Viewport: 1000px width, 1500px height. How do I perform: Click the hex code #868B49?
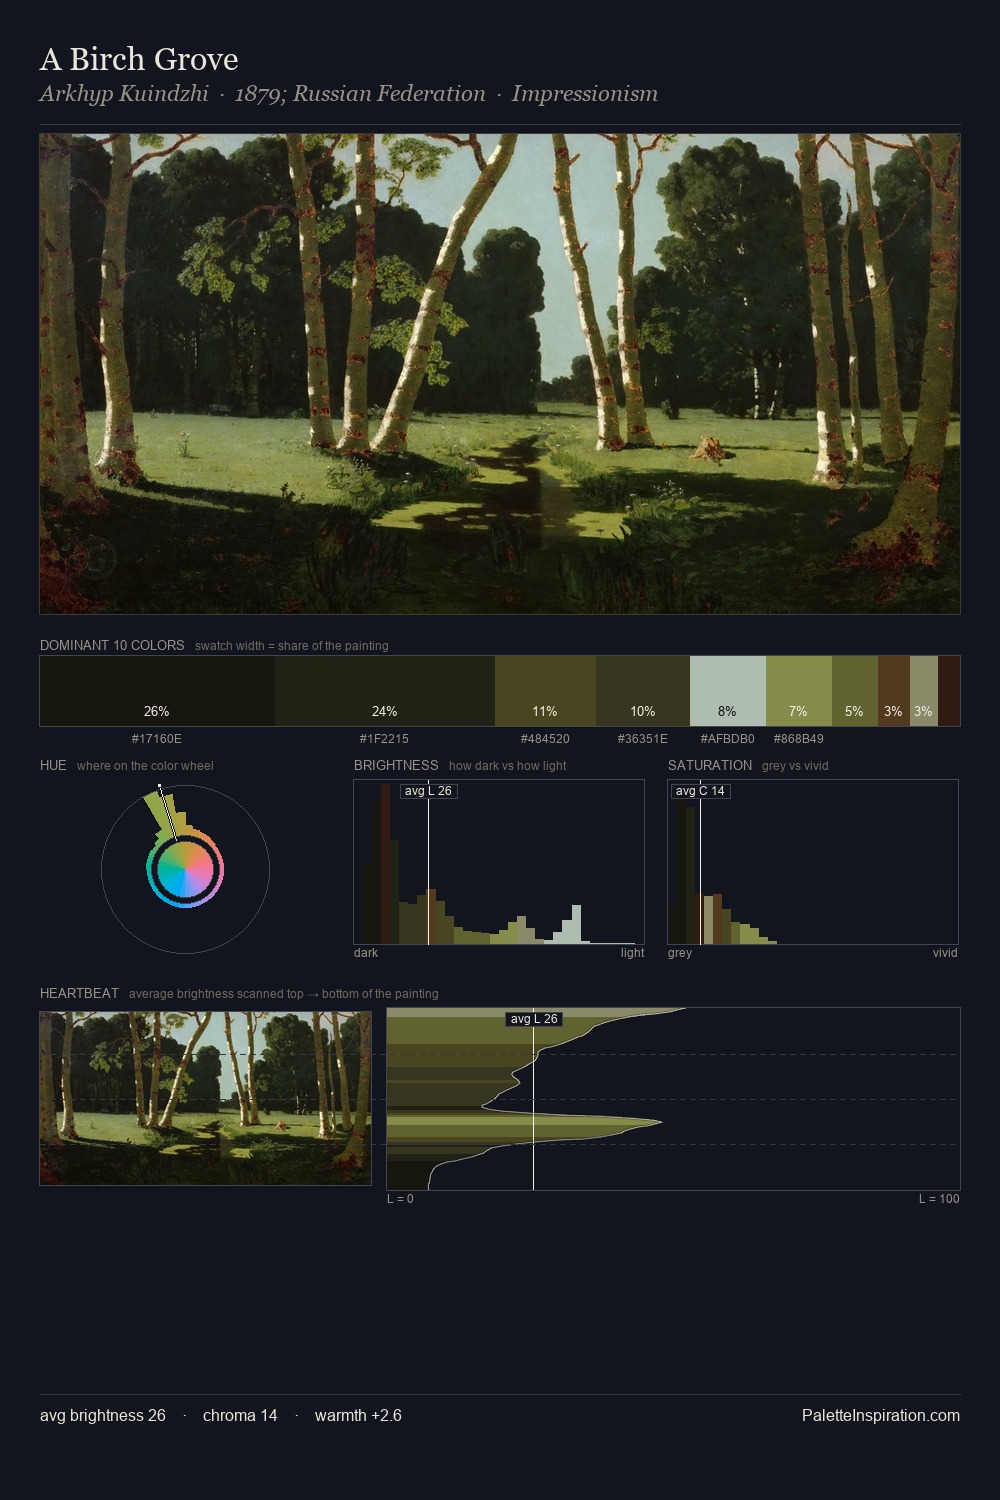pyautogui.click(x=799, y=739)
